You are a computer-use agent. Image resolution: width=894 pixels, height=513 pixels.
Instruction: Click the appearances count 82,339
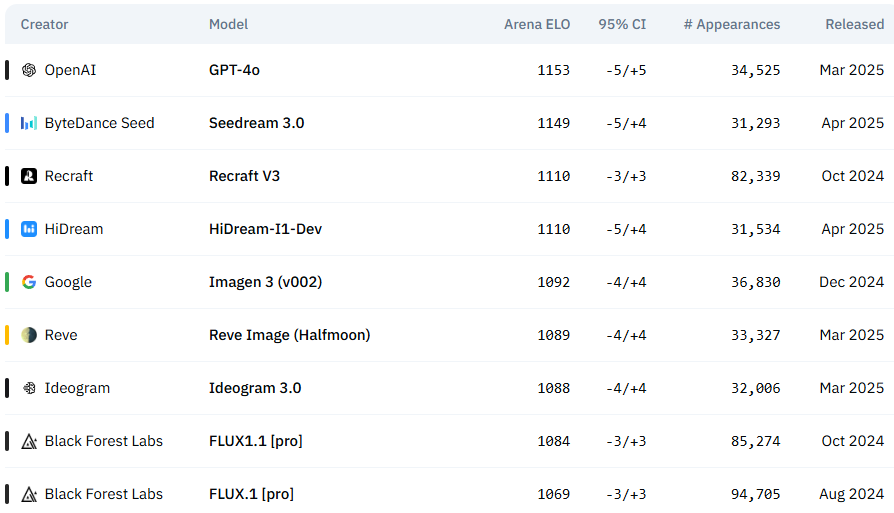(755, 176)
